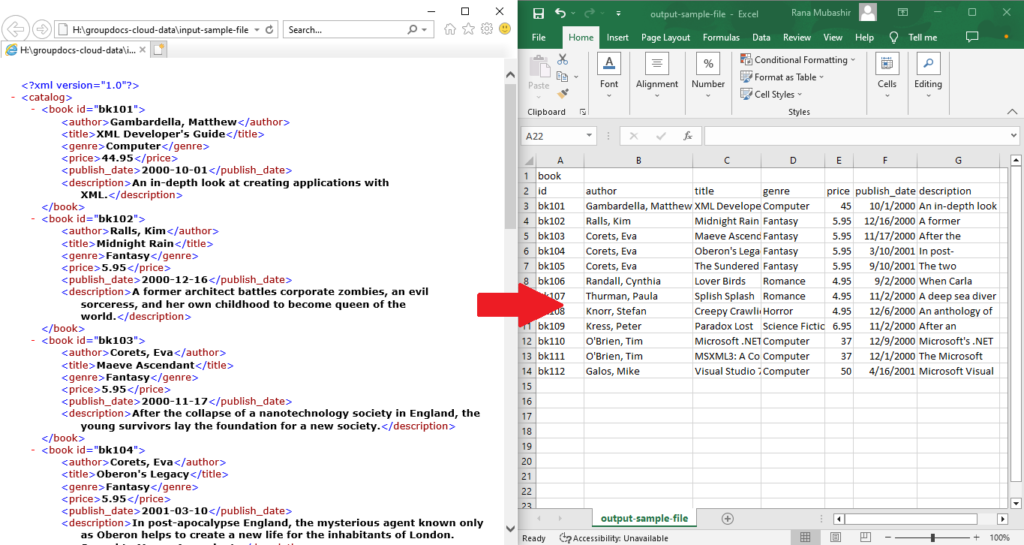1024x545 pixels.
Task: Open the Insert ribbon tab
Action: click(x=617, y=37)
